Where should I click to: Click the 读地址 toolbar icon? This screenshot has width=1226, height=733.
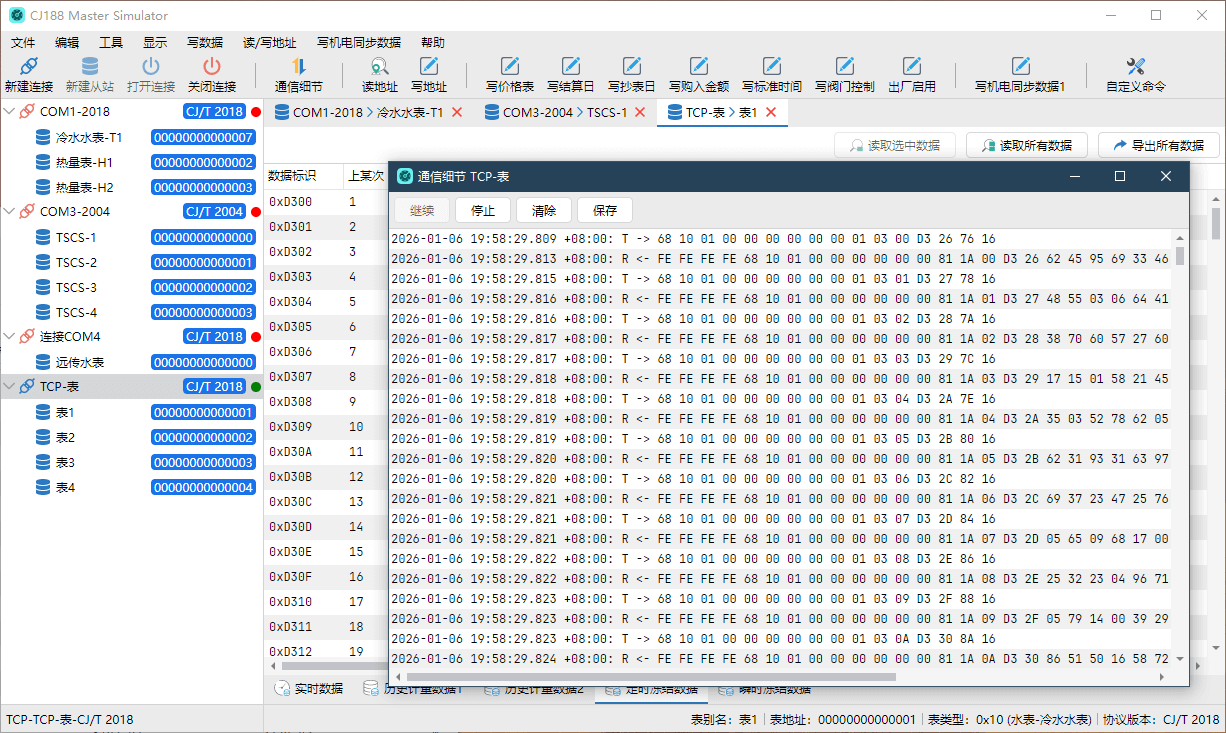(379, 67)
